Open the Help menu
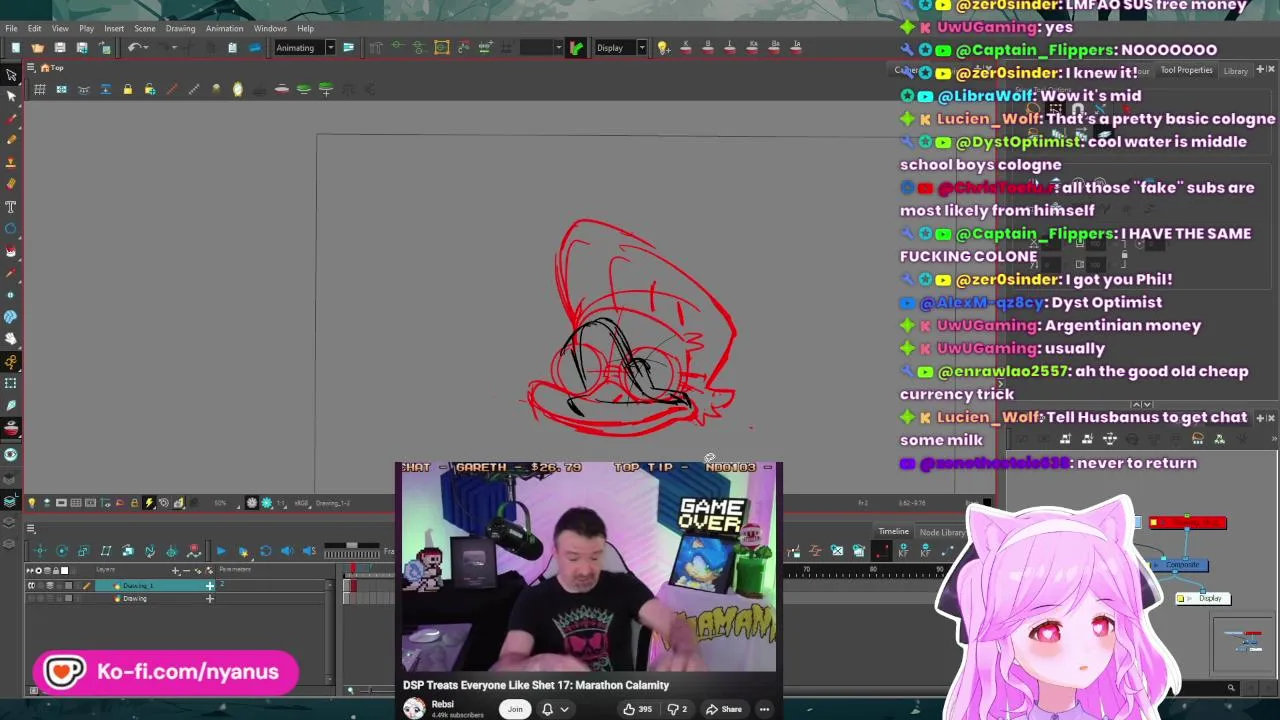The height and width of the screenshot is (720, 1280). pyautogui.click(x=305, y=28)
